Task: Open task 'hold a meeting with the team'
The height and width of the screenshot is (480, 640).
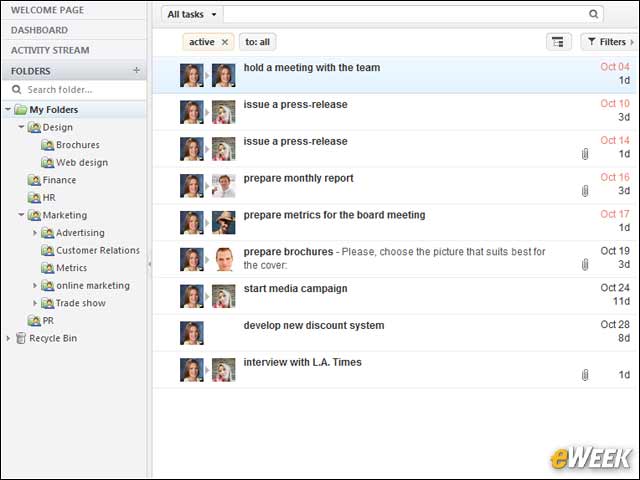Action: (x=312, y=68)
